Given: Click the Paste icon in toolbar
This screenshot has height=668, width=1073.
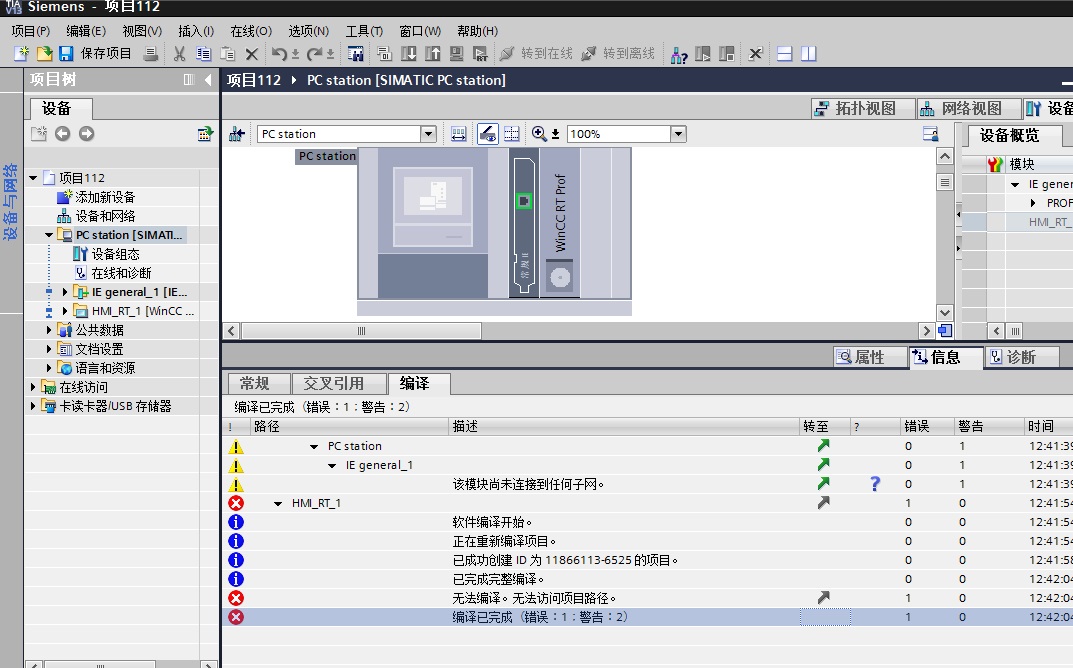Looking at the screenshot, I should coord(228,53).
